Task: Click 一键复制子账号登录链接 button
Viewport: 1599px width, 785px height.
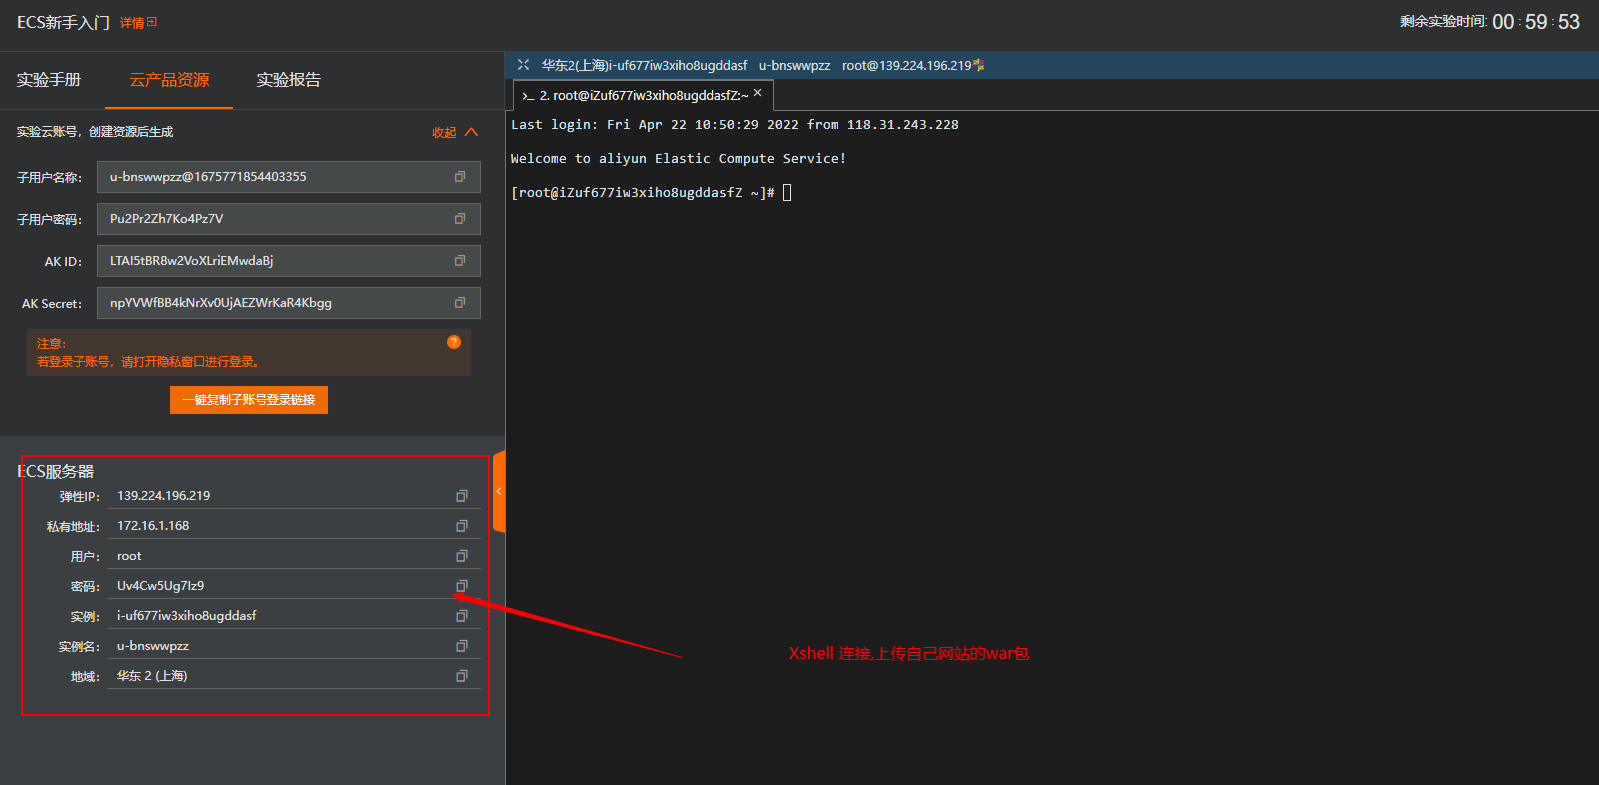Action: coord(249,400)
